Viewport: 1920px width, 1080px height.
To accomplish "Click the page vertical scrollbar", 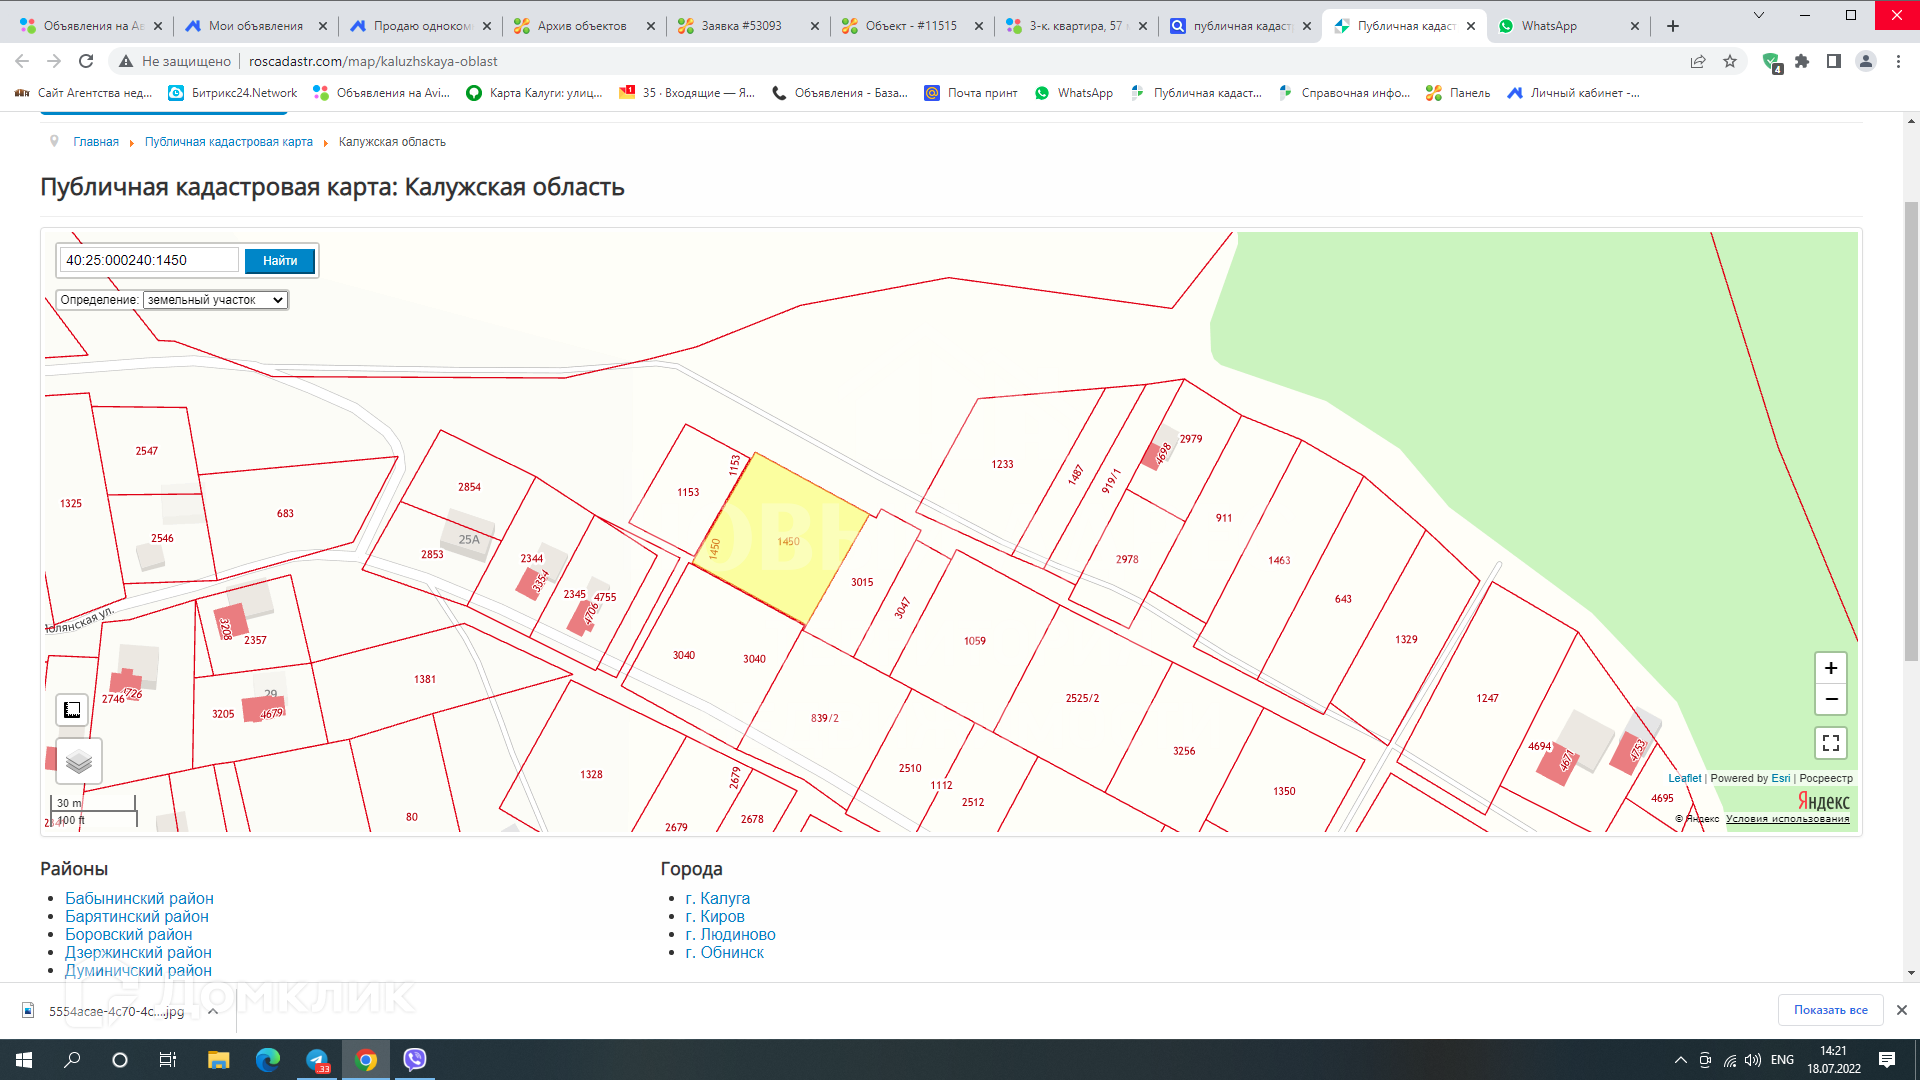I will coord(1911,430).
